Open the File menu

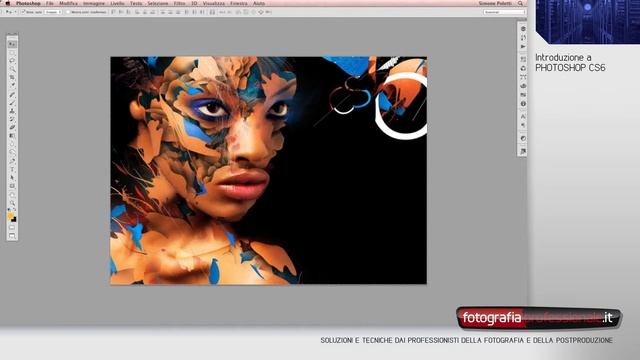coord(50,3)
